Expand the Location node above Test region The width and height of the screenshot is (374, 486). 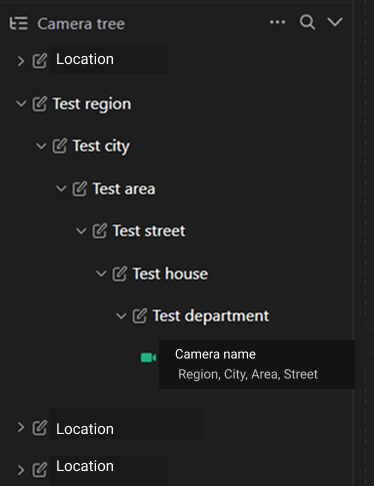point(21,61)
